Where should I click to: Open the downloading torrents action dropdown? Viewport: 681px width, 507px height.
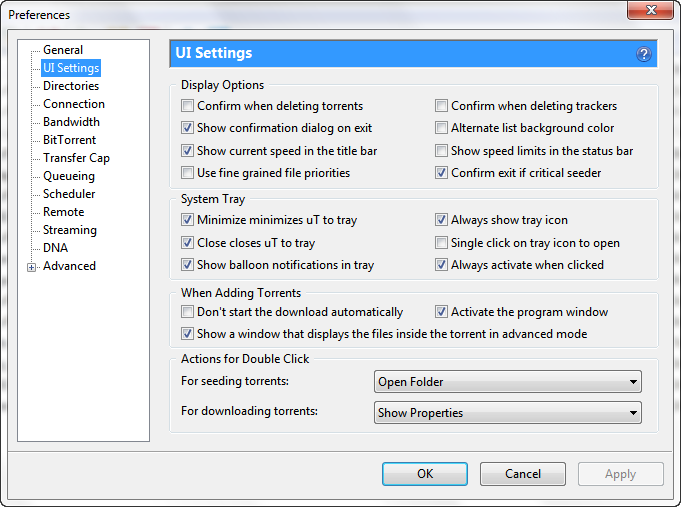click(x=507, y=412)
